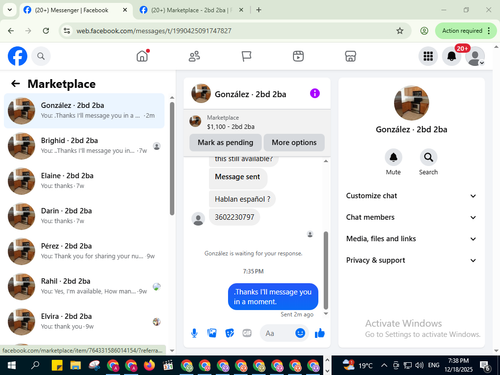Expand the Chat members section

411,217
